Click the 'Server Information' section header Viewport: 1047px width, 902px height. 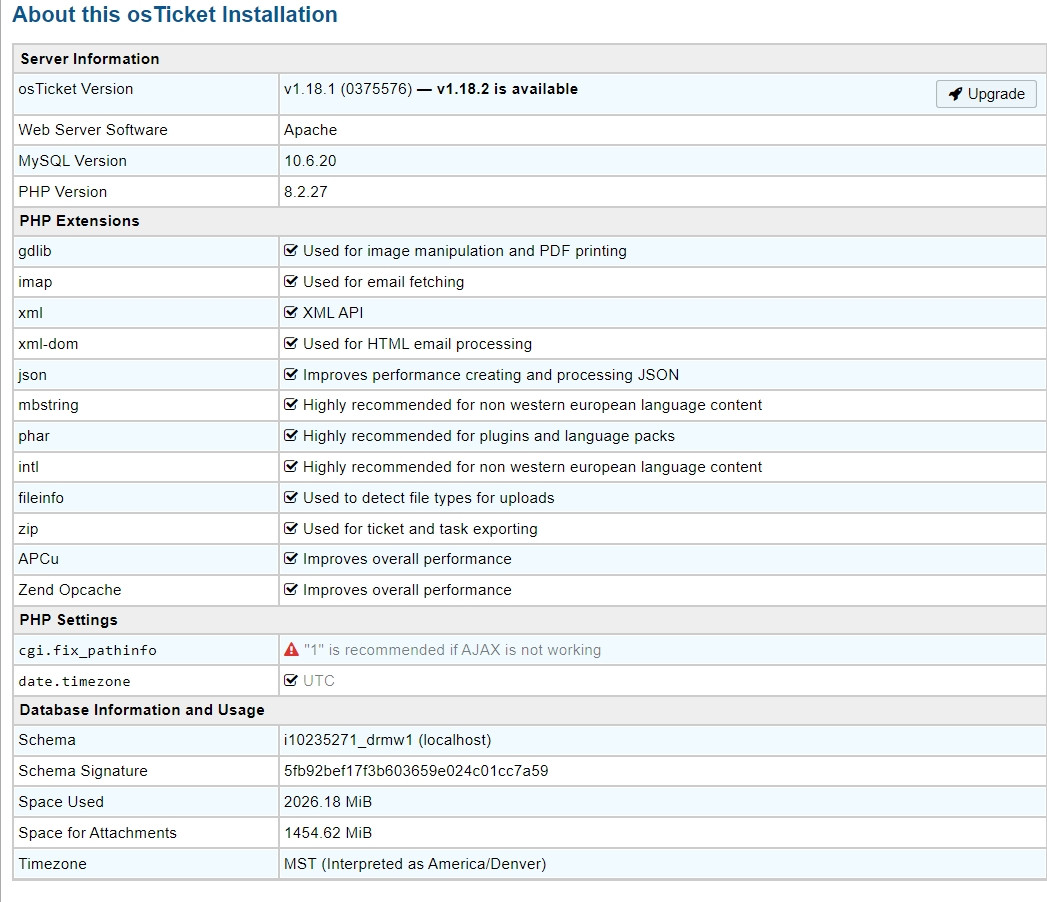(89, 59)
